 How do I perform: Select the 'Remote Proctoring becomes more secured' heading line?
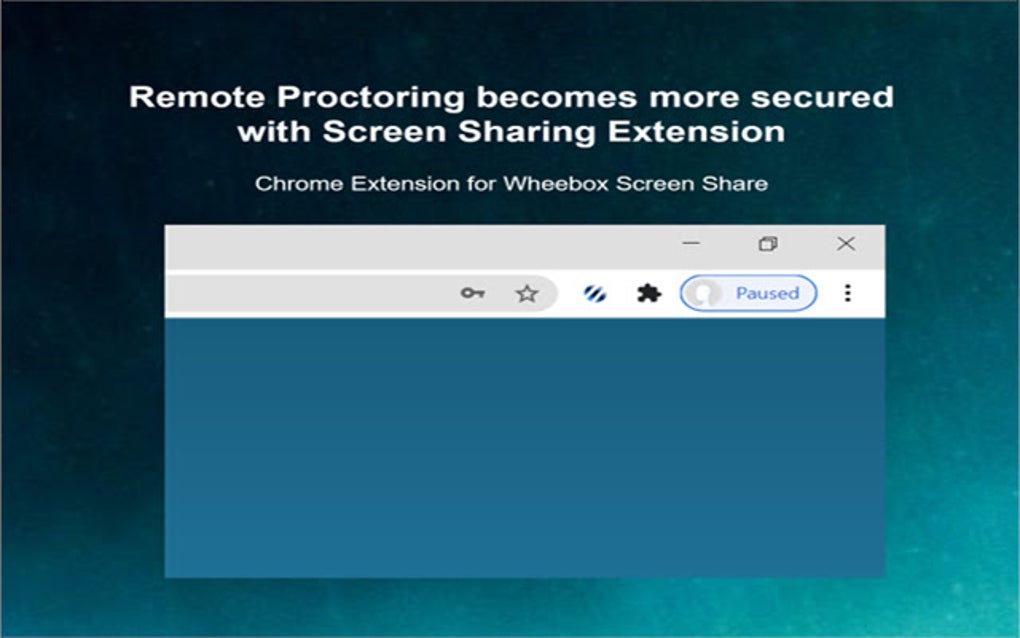[x=511, y=98]
